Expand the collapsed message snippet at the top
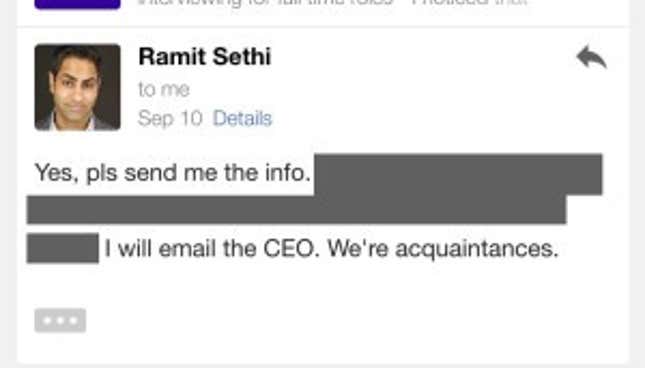This screenshot has height=368, width=645. pos(332,3)
